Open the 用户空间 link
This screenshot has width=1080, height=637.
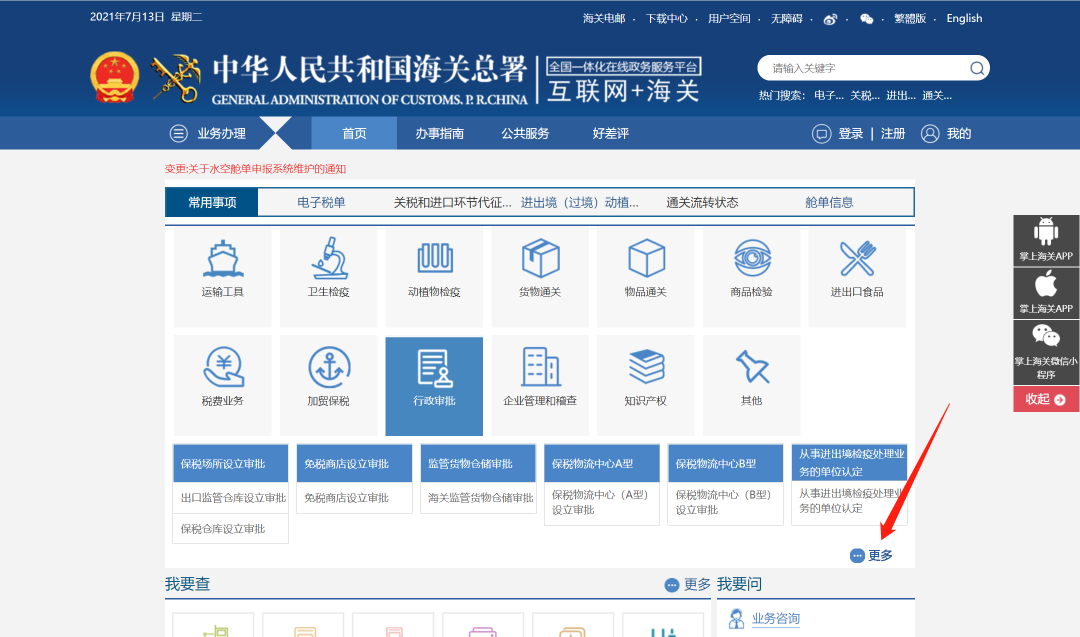point(729,19)
